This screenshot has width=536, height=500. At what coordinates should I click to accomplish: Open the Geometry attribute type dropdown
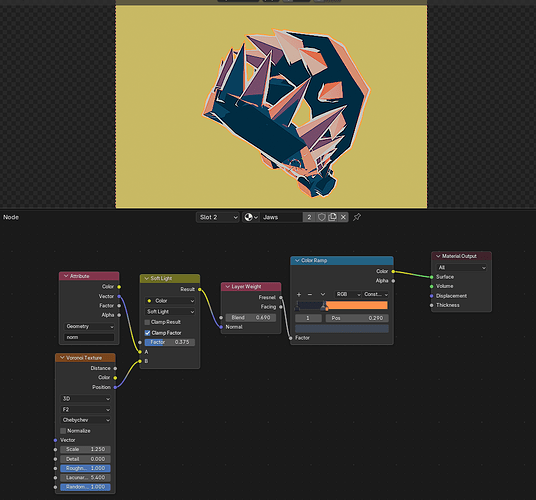coord(89,326)
